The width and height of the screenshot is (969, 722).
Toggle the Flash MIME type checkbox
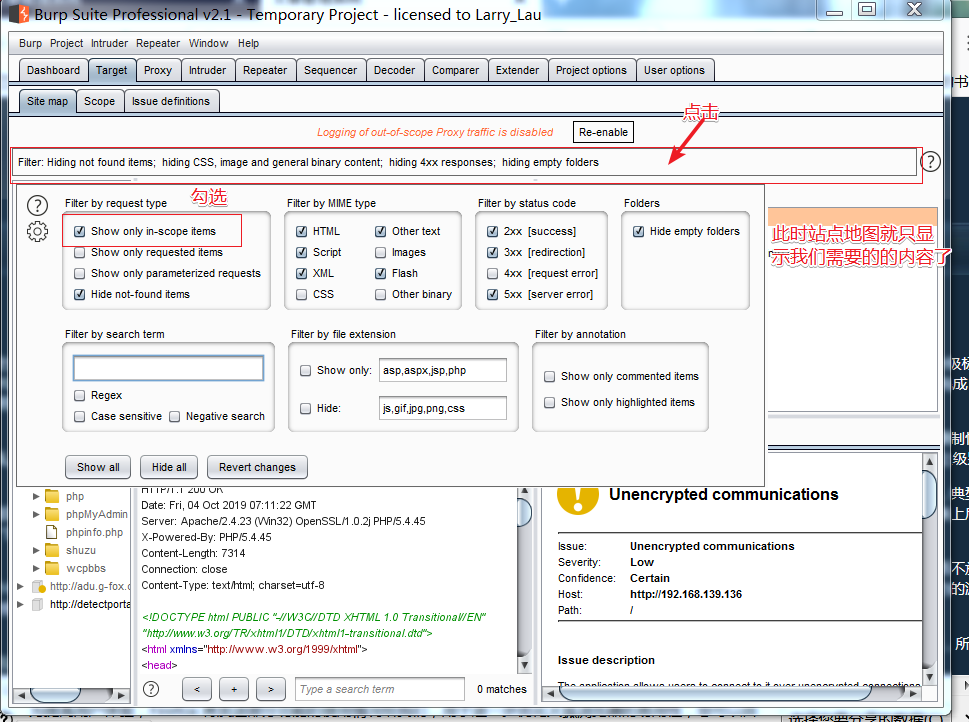tap(381, 273)
